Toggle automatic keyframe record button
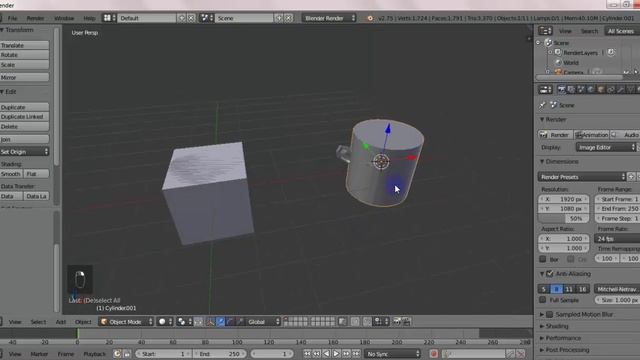Screen dimensions: 640x360 click(x=433, y=354)
